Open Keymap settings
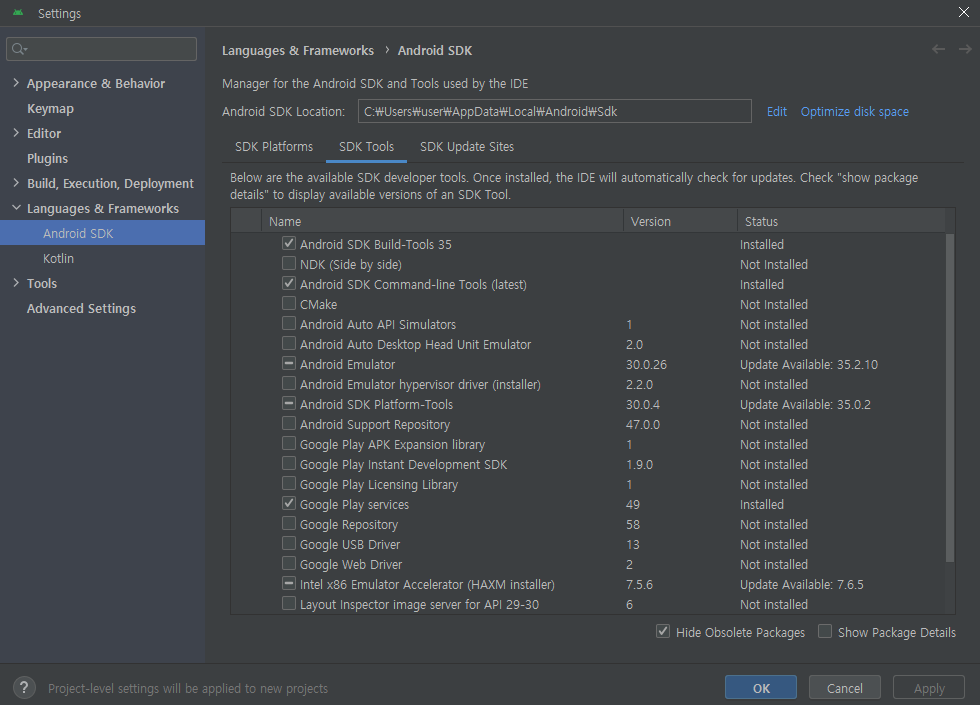The image size is (980, 705). 50,108
